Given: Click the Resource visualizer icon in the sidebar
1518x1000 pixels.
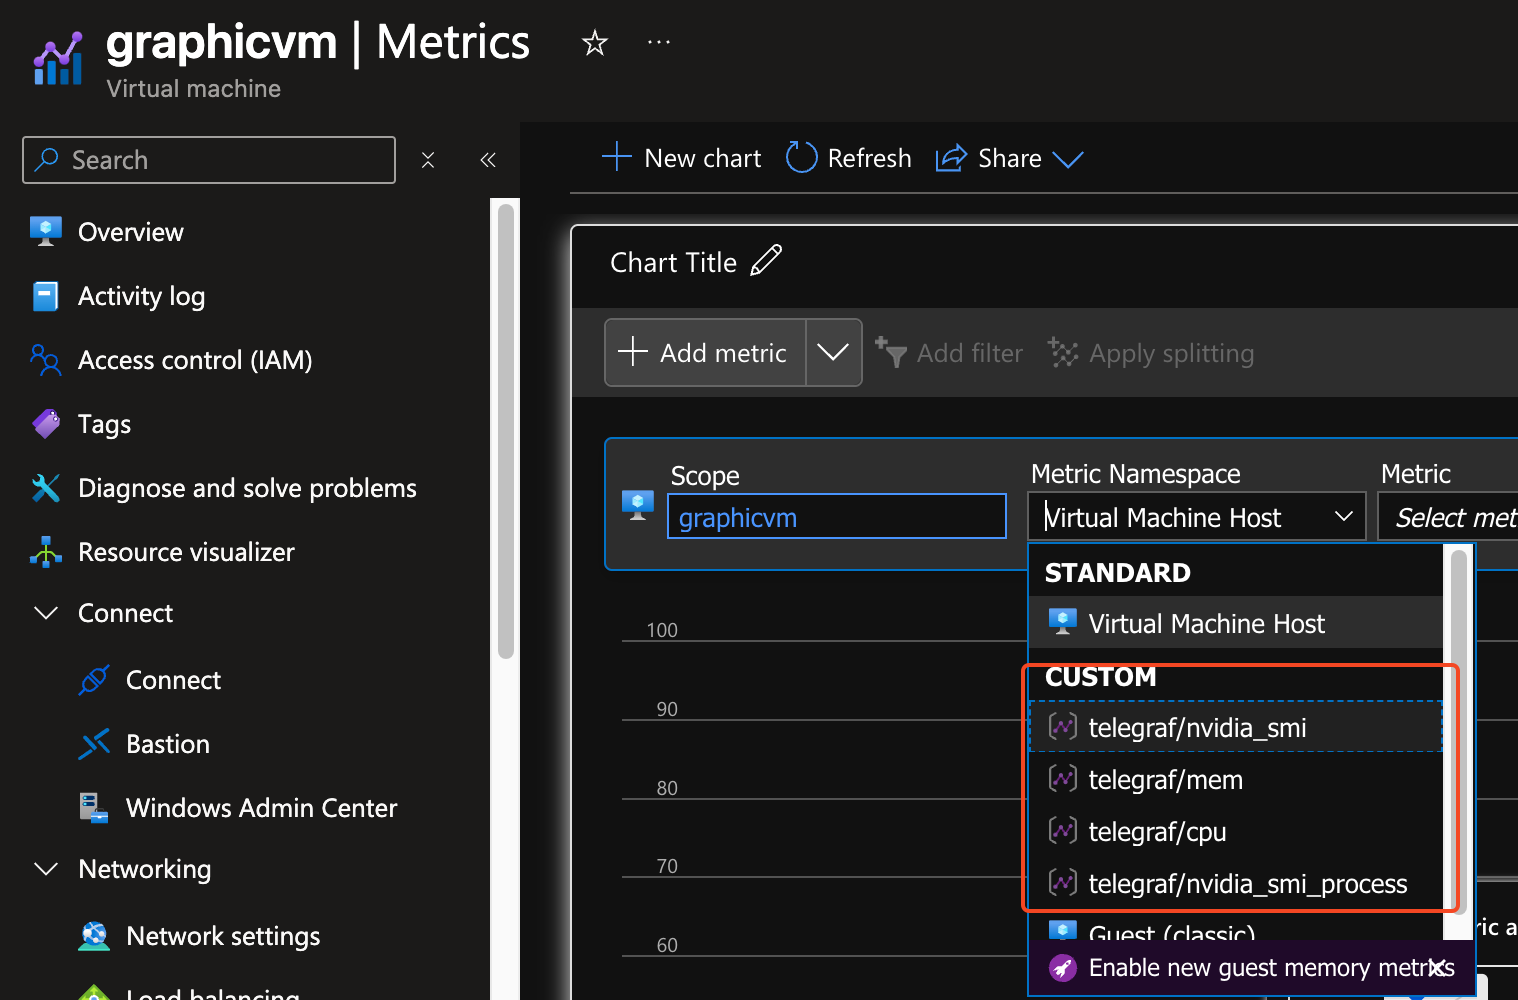Looking at the screenshot, I should coord(45,551).
